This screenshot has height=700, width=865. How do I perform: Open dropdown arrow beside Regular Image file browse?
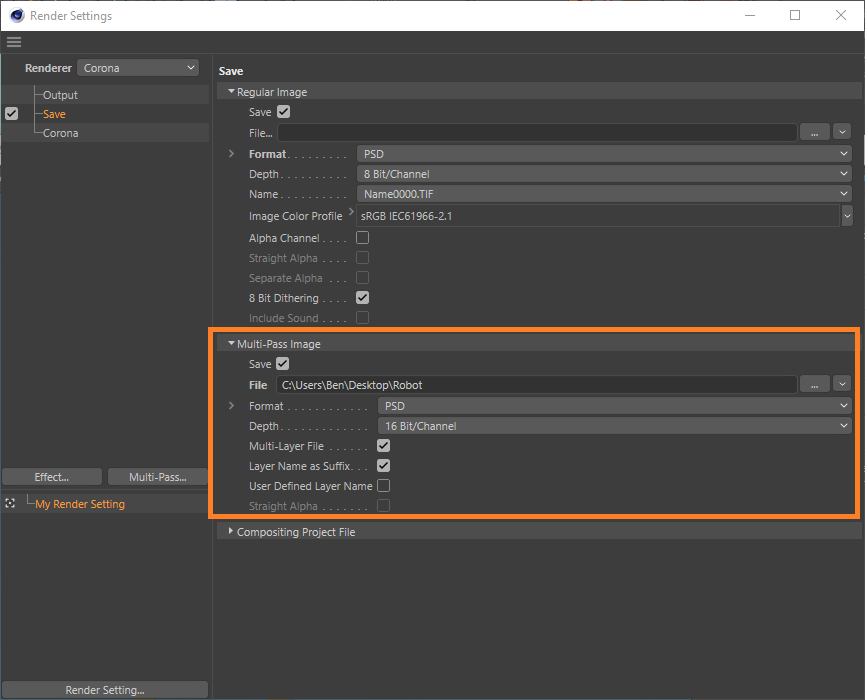pyautogui.click(x=841, y=132)
